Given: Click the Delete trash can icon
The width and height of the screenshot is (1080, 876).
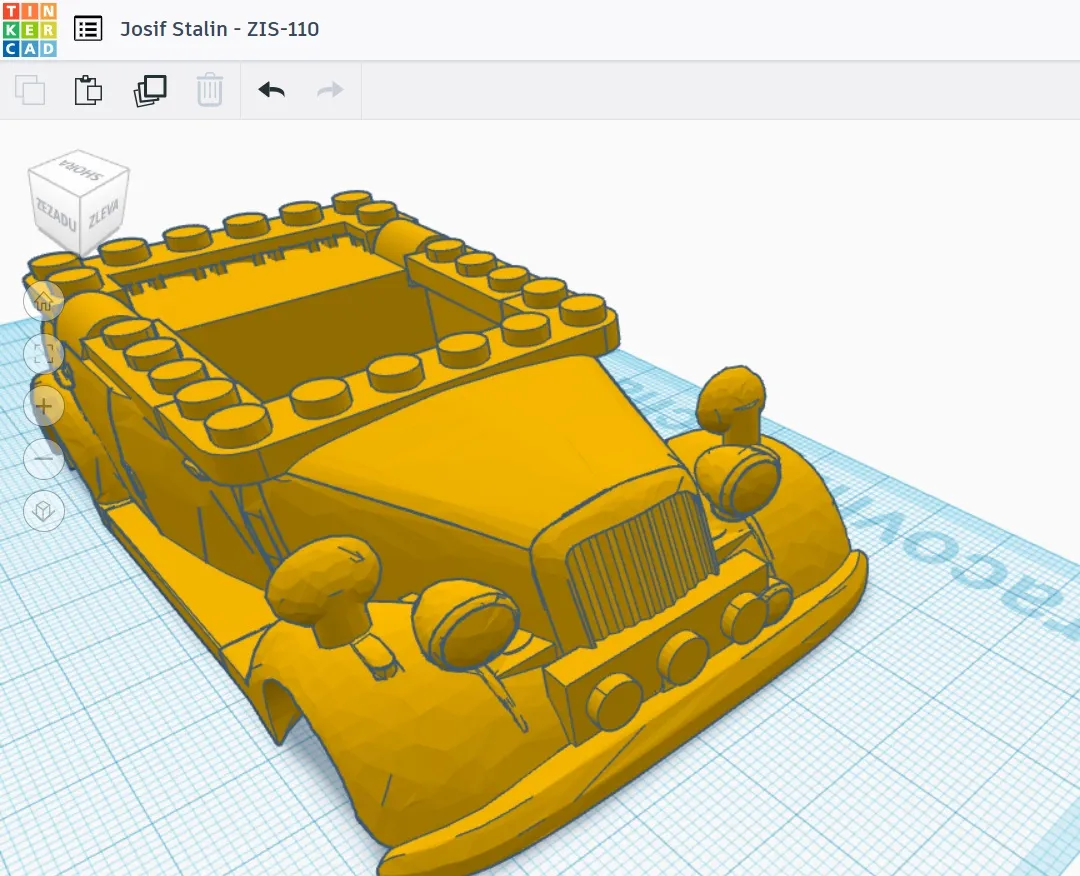Looking at the screenshot, I should point(209,90).
